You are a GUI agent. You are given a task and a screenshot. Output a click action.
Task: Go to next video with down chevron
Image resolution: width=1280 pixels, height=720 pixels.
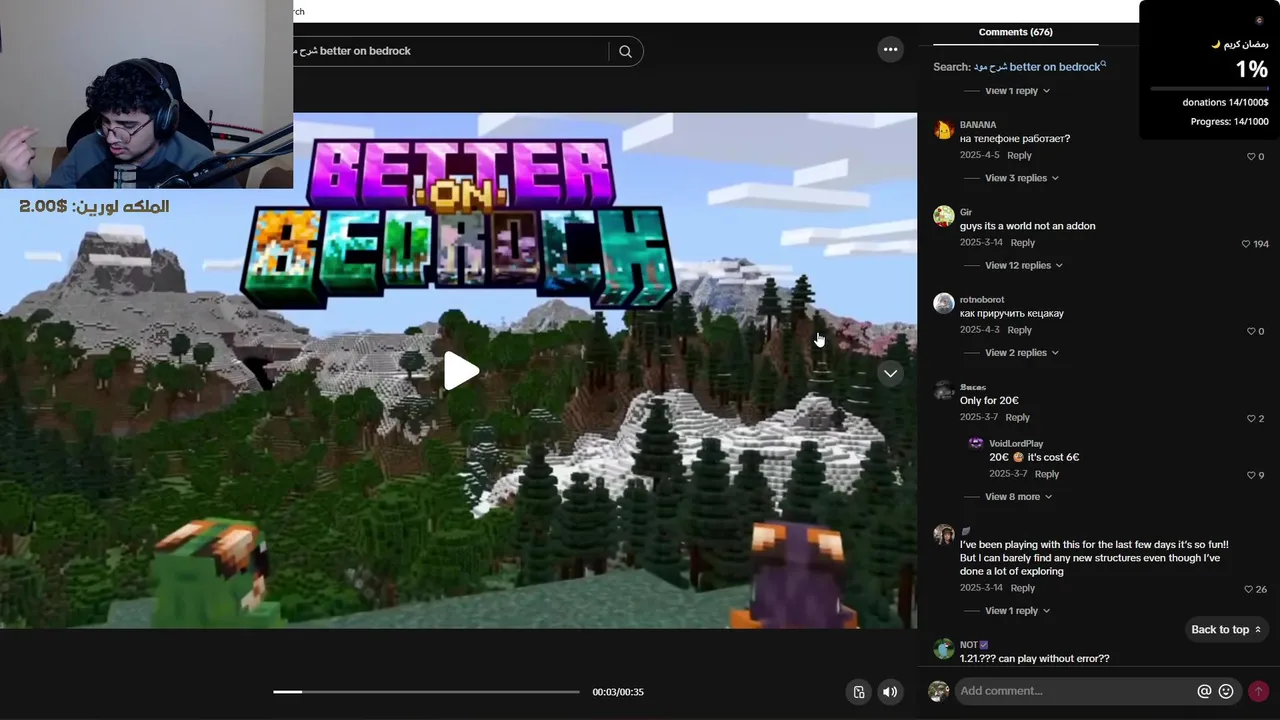point(890,373)
